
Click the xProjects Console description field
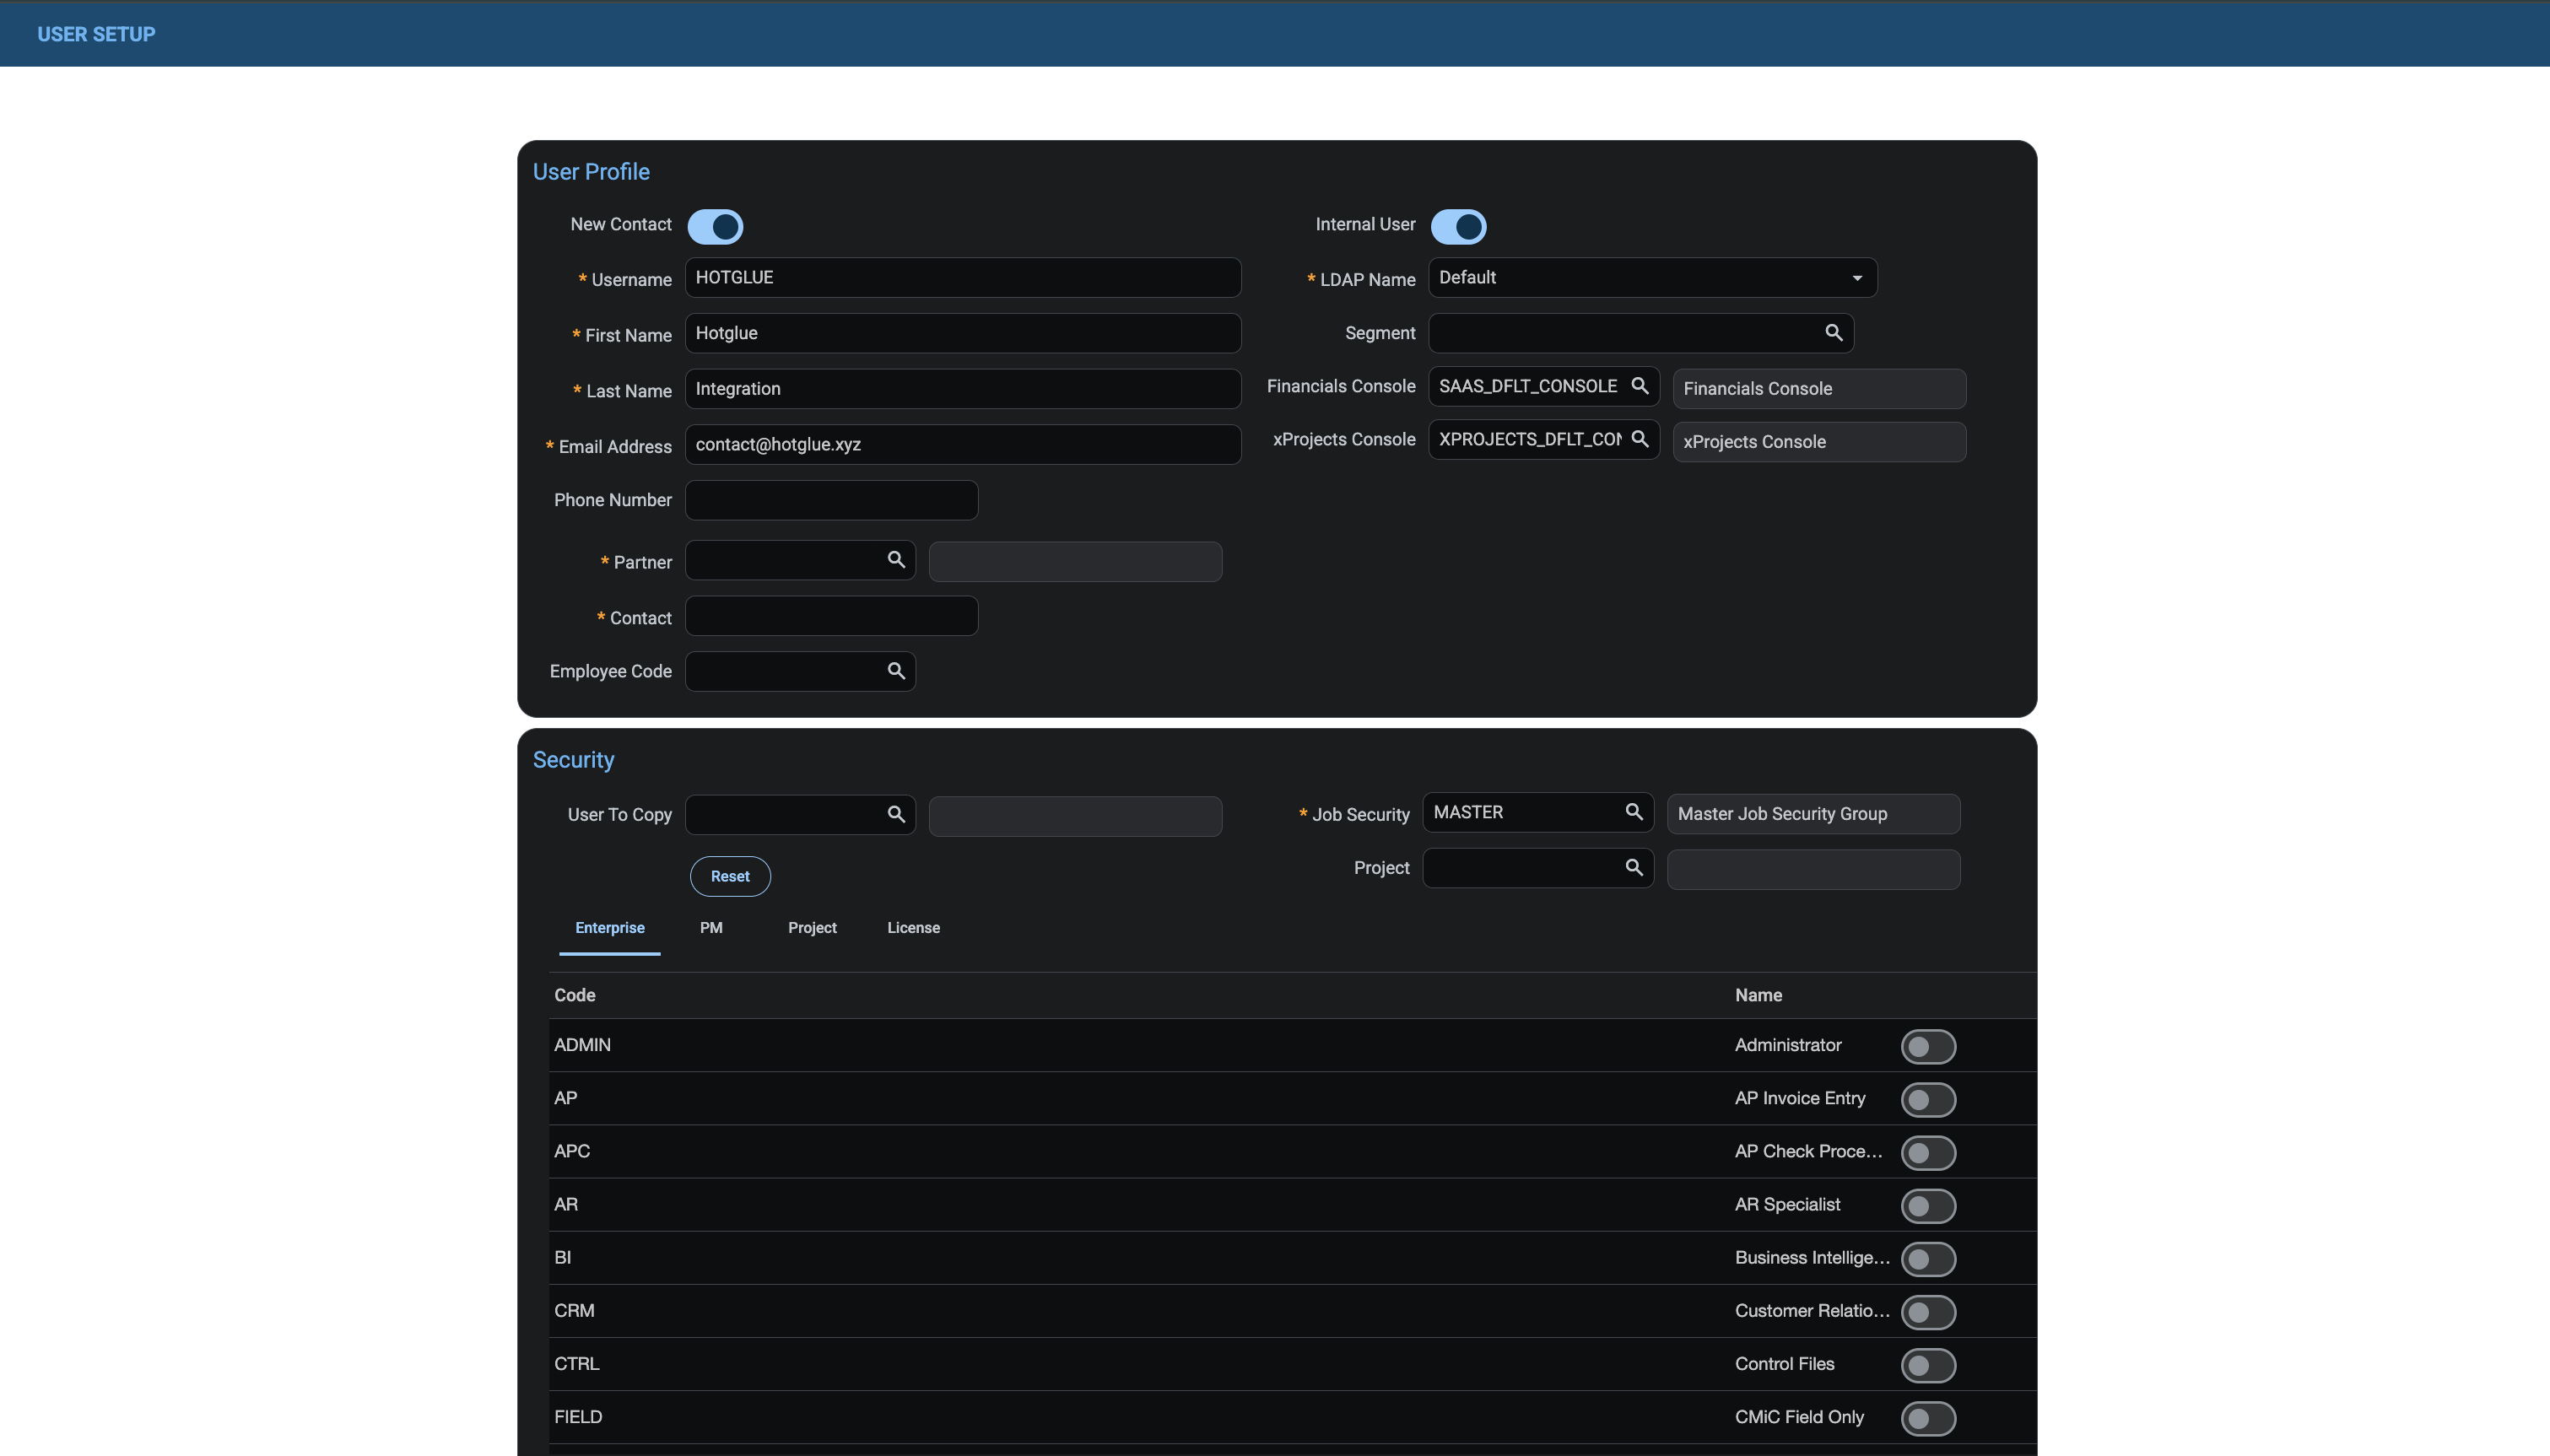[1819, 442]
